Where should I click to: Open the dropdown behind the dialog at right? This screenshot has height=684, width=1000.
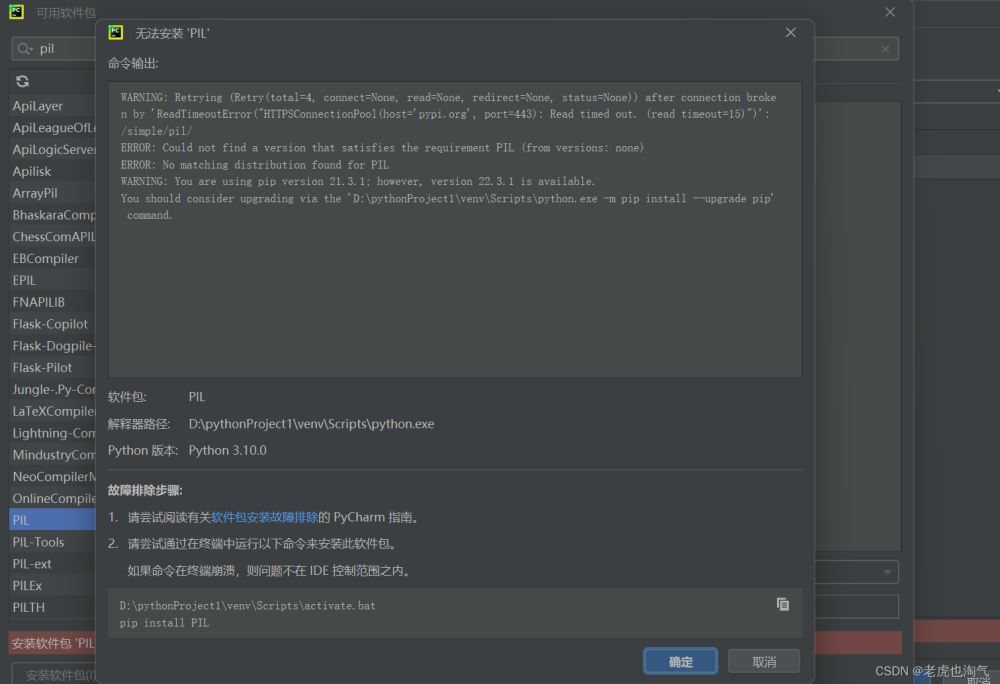[x=887, y=572]
